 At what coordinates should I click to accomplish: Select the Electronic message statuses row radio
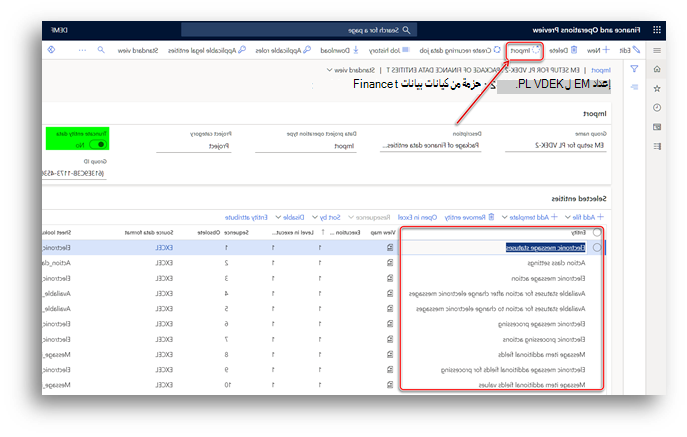[597, 248]
